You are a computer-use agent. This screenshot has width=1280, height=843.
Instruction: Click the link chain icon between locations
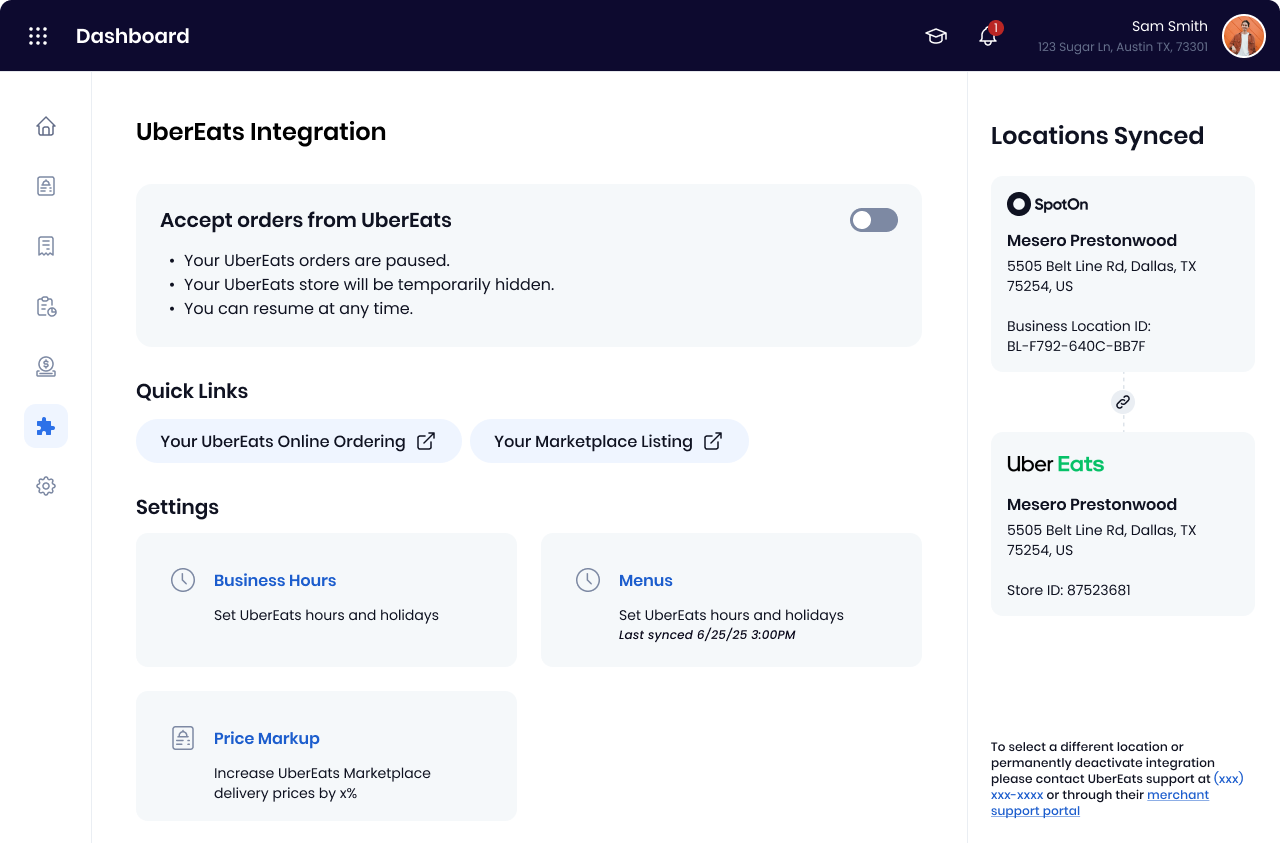pyautogui.click(x=1123, y=402)
